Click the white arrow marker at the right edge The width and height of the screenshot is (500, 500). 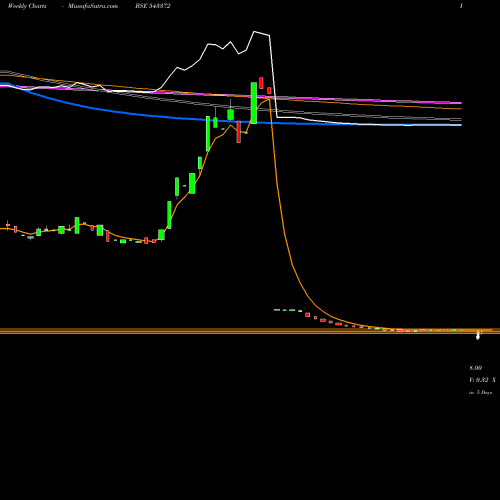[x=478, y=336]
